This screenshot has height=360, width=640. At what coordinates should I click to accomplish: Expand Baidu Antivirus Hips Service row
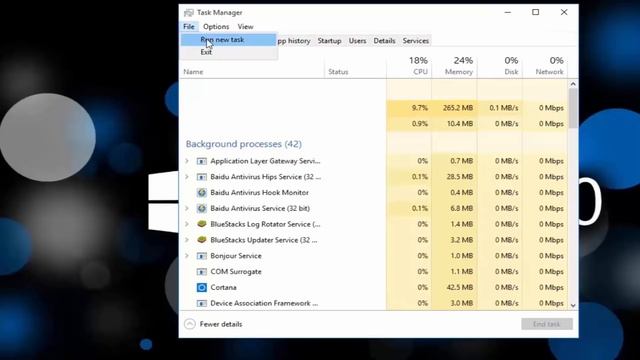click(x=187, y=177)
